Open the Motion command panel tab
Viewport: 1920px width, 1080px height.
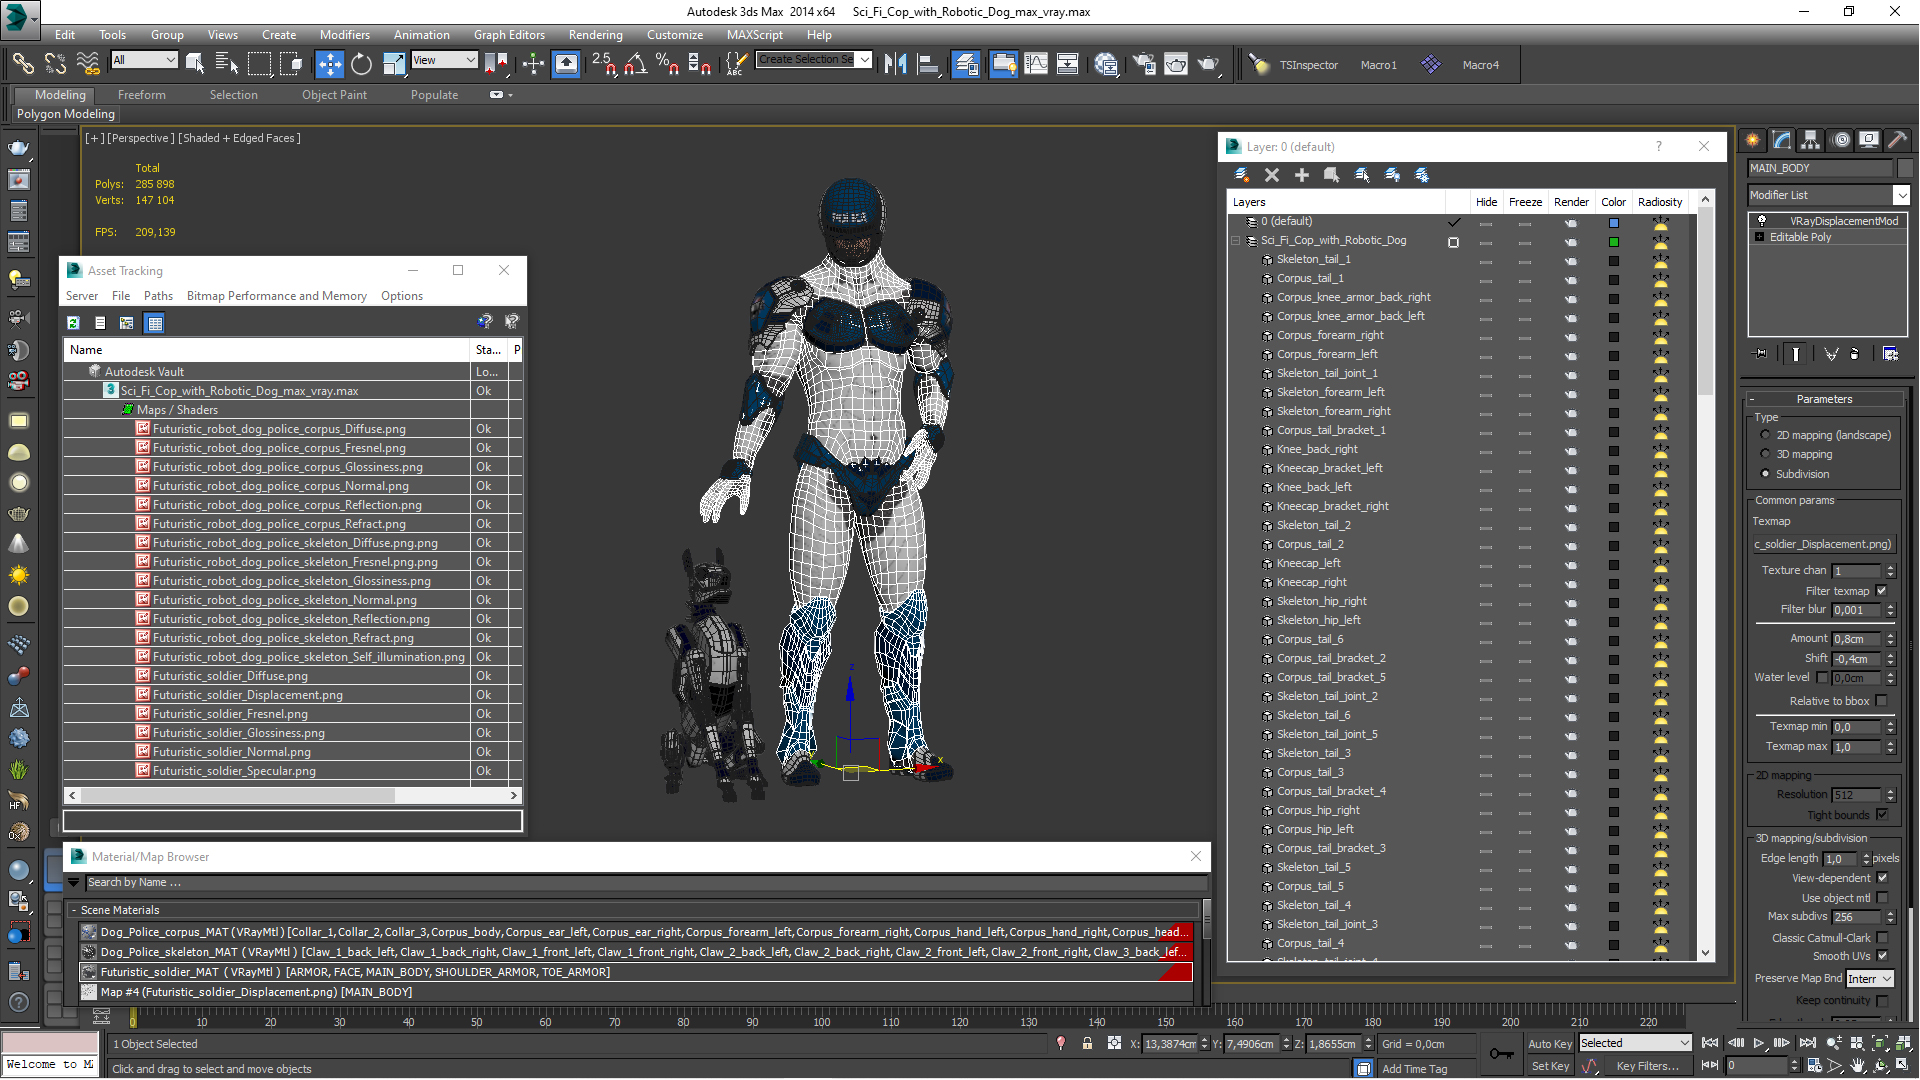[x=1841, y=140]
